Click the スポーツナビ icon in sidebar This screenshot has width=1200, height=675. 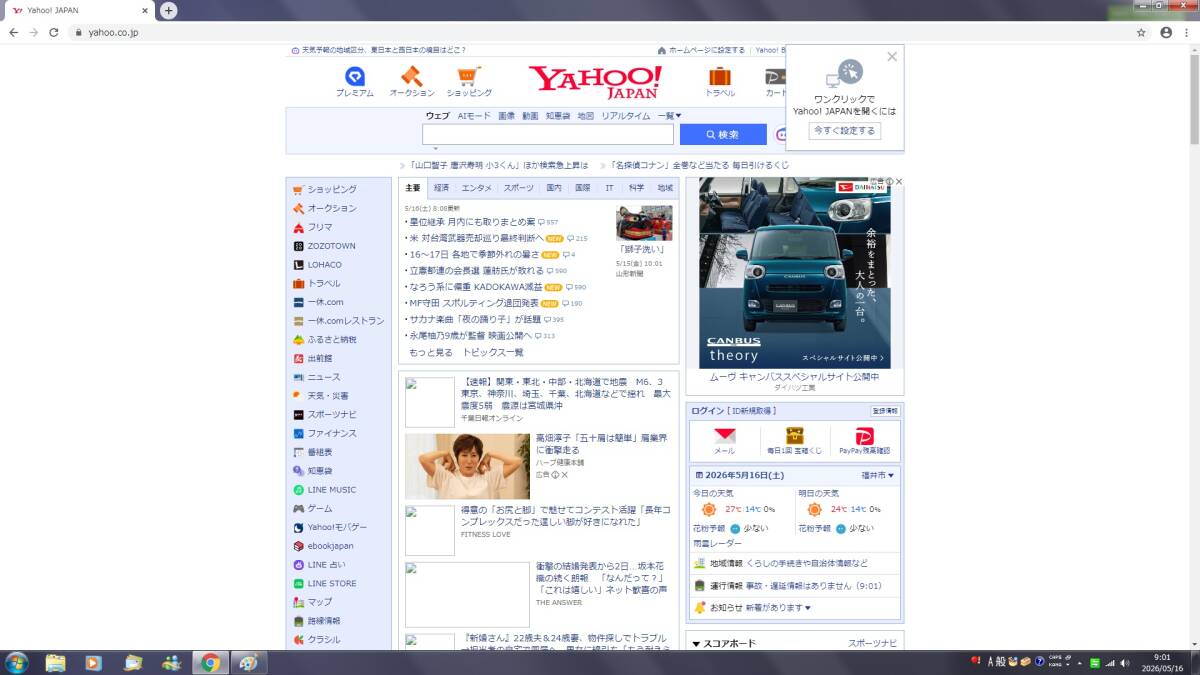[298, 414]
